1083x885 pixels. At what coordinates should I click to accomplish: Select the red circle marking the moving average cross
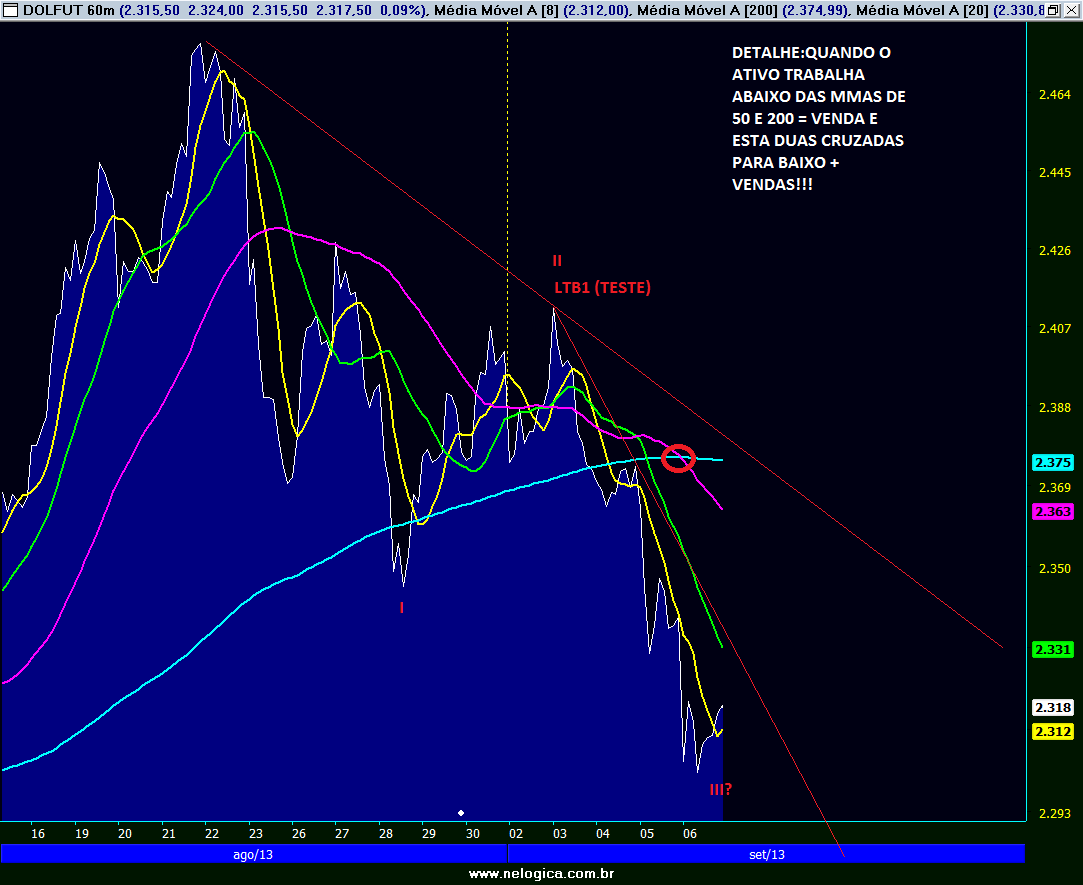678,458
